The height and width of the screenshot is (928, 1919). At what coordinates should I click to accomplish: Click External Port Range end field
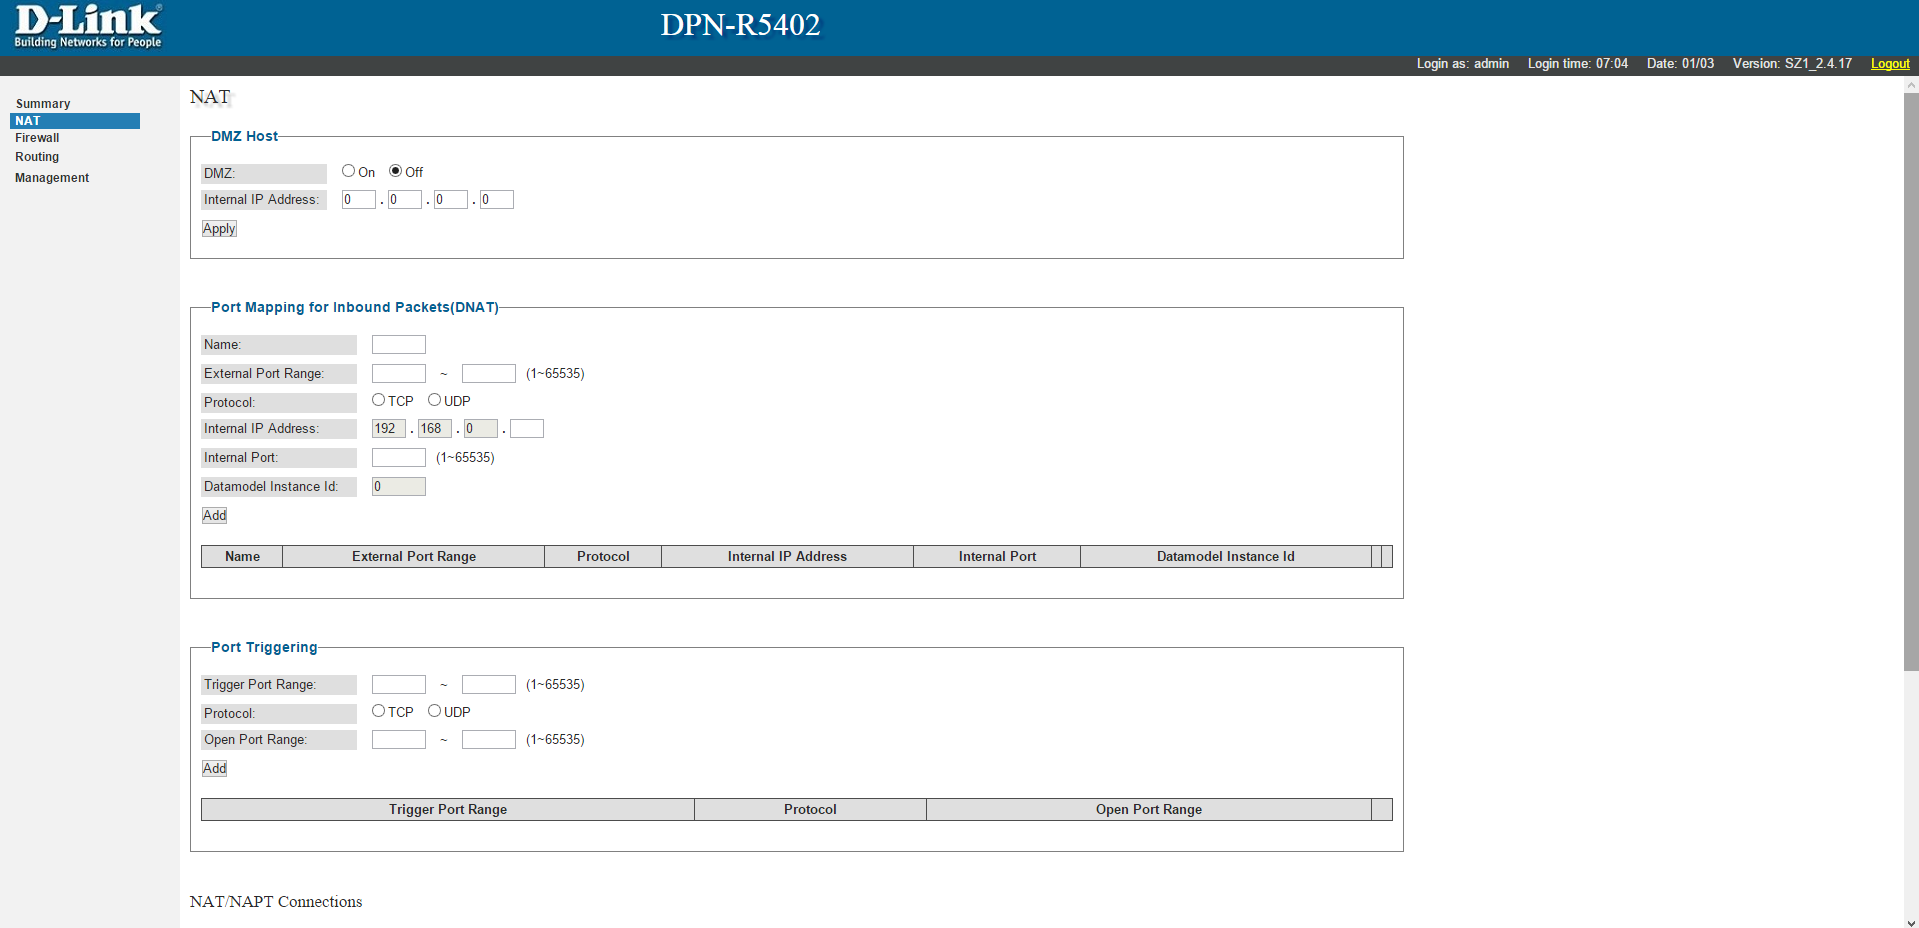(488, 374)
